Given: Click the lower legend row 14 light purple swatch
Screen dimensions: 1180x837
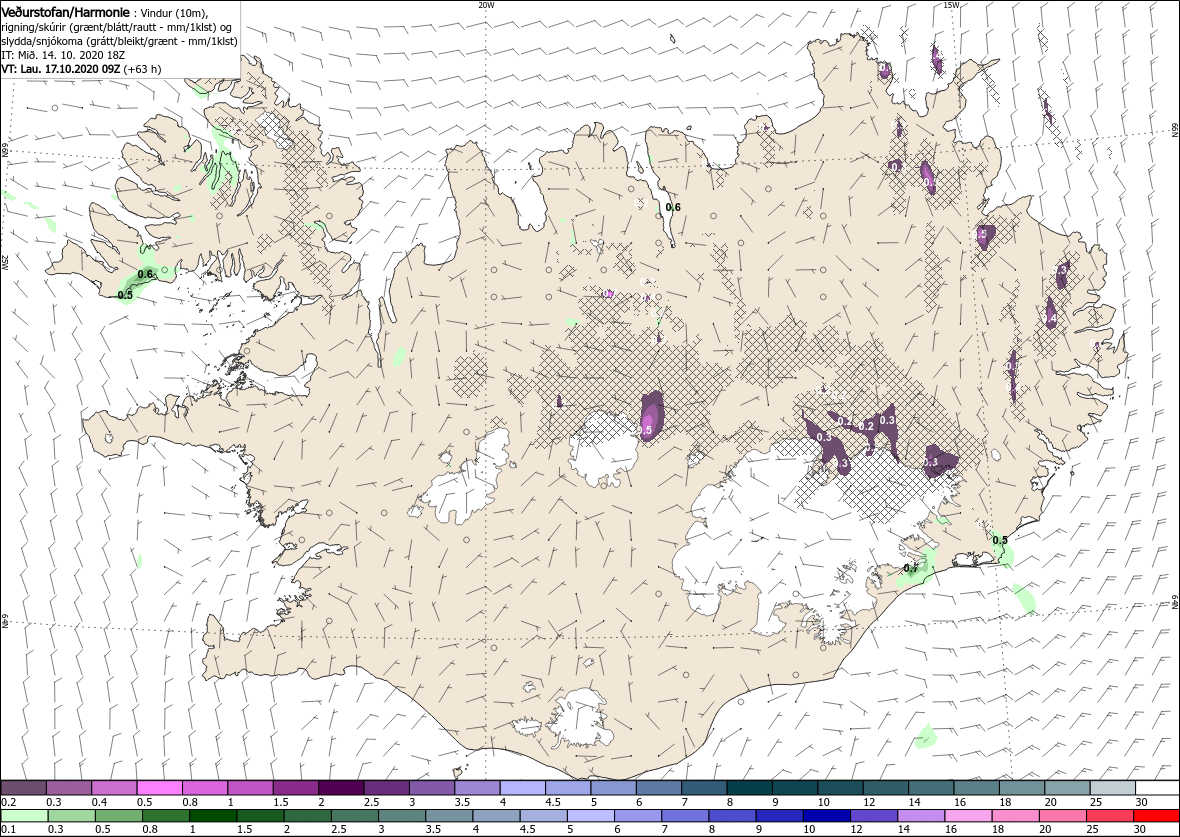Looking at the screenshot, I should coord(920,816).
